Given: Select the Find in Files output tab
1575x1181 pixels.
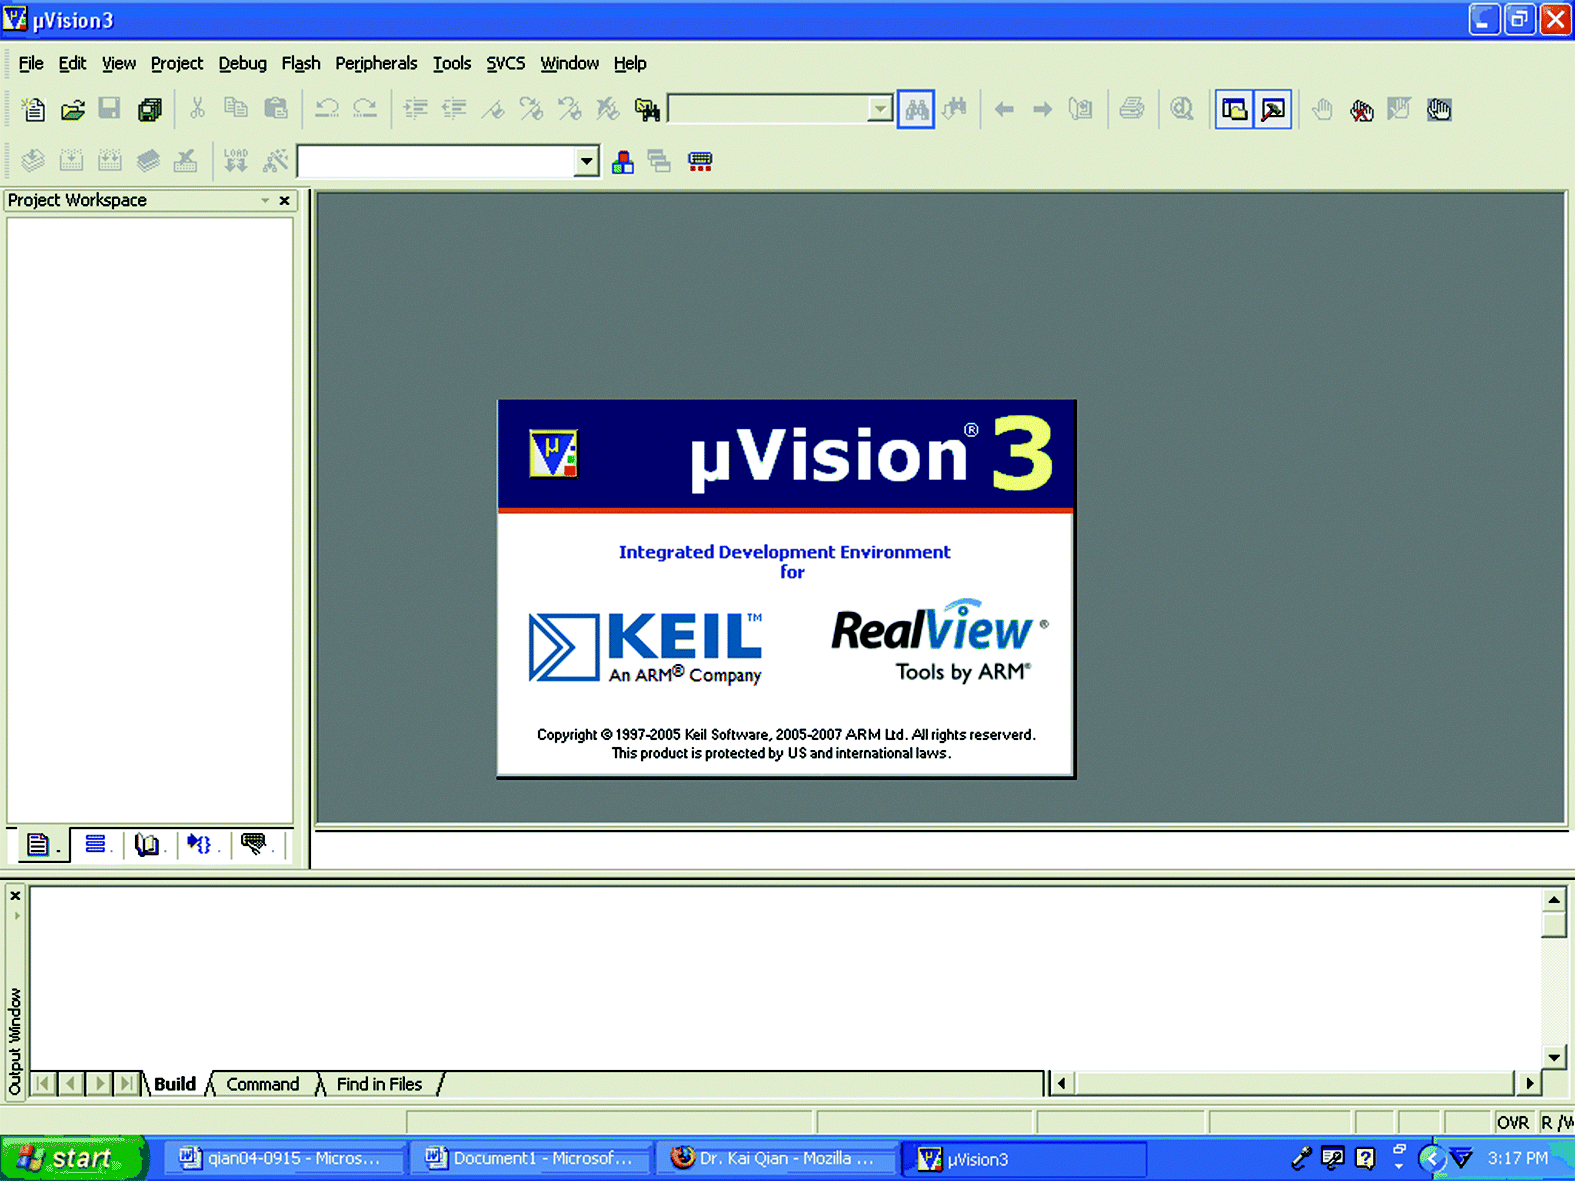Looking at the screenshot, I should pos(379,1084).
